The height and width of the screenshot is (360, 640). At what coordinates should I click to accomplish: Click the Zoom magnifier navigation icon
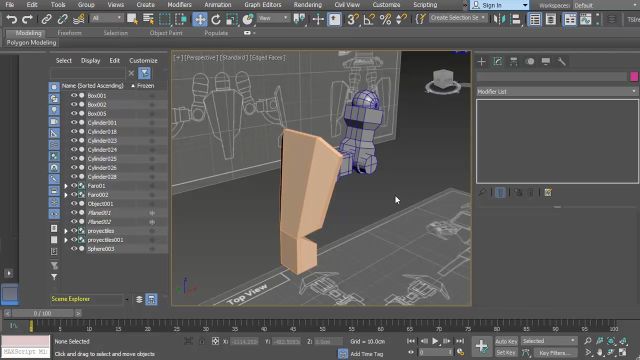[588, 341]
